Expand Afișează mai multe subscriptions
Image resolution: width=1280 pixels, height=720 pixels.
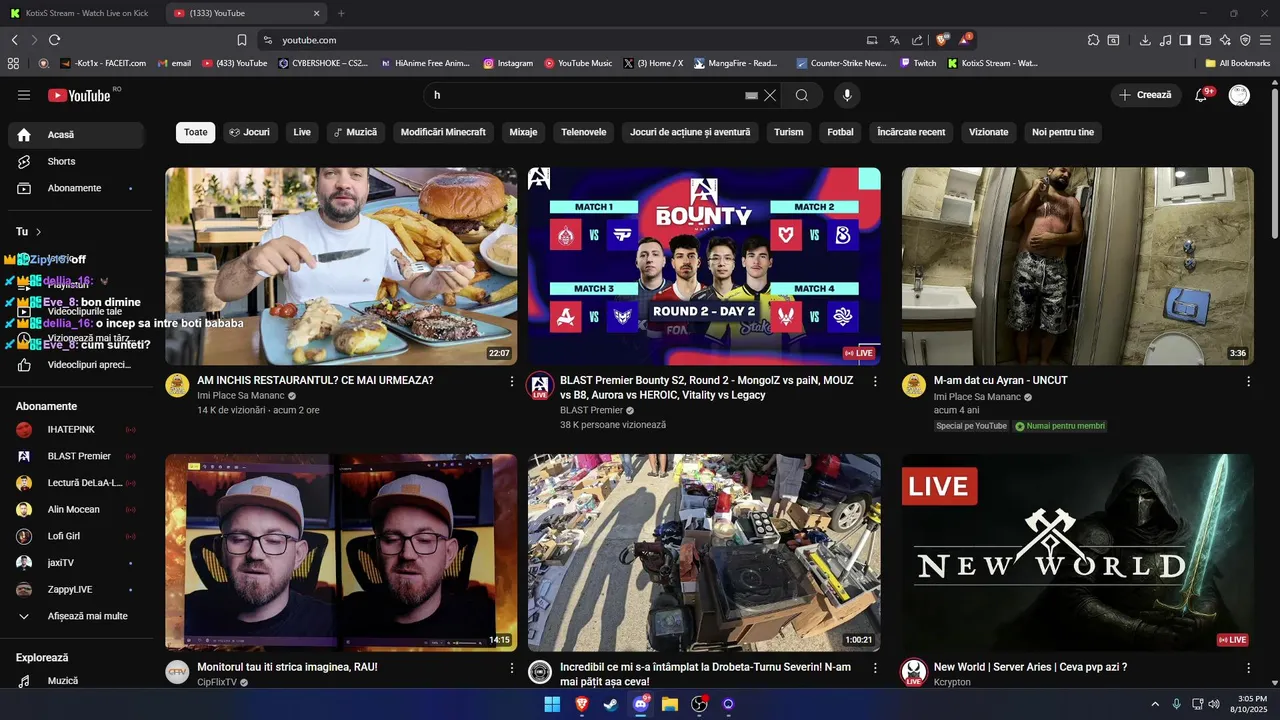(76, 616)
